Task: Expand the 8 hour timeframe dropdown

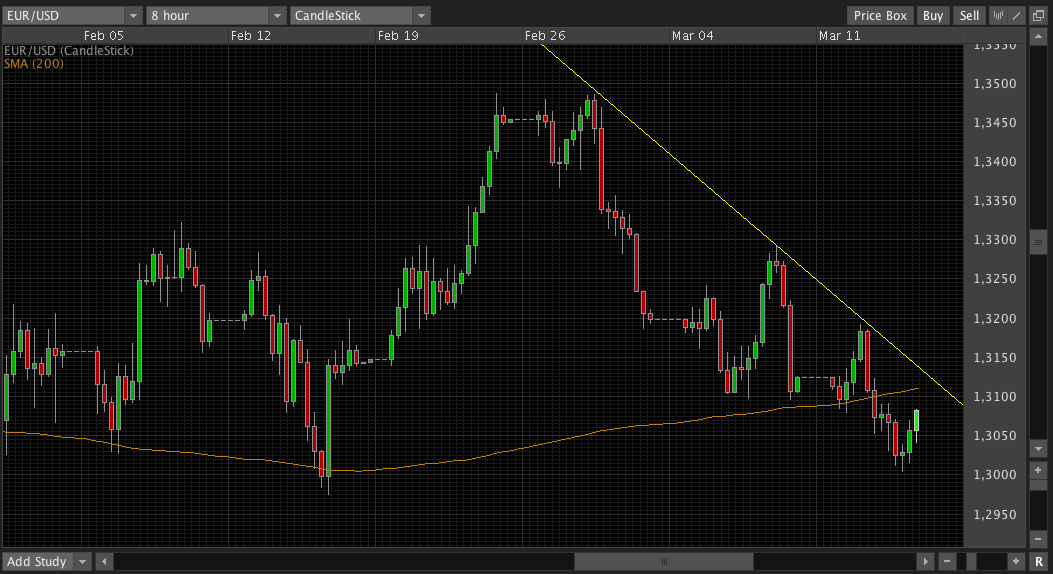Action: [x=277, y=15]
